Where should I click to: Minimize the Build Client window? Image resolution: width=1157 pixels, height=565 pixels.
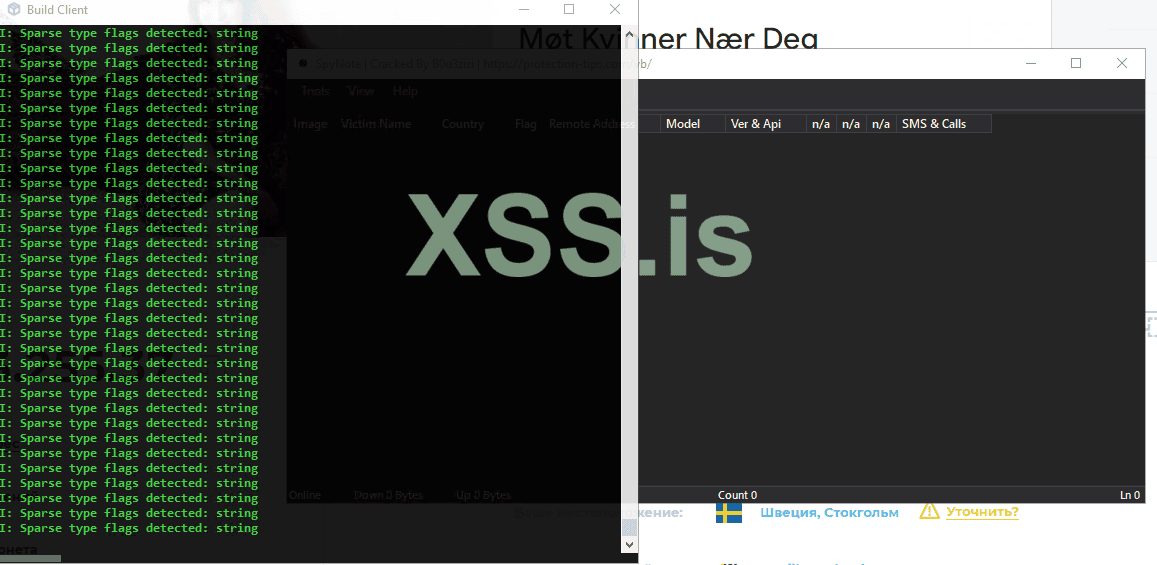(523, 10)
